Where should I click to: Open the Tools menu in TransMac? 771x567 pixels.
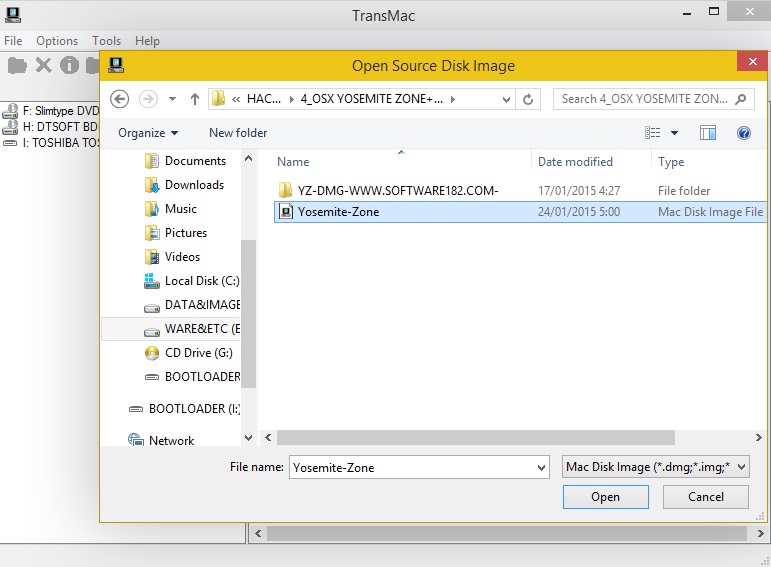(x=106, y=41)
